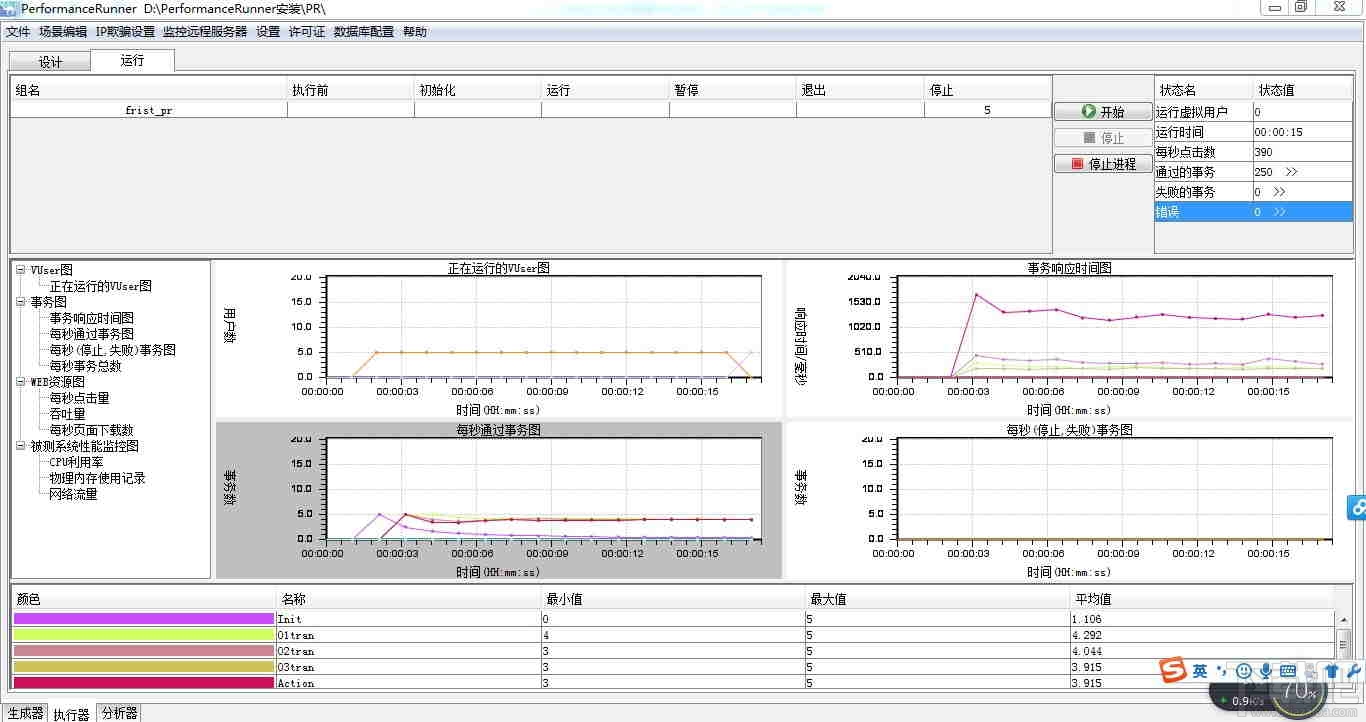
Task: Click the 停止进程 button
Action: pyautogui.click(x=1103, y=164)
